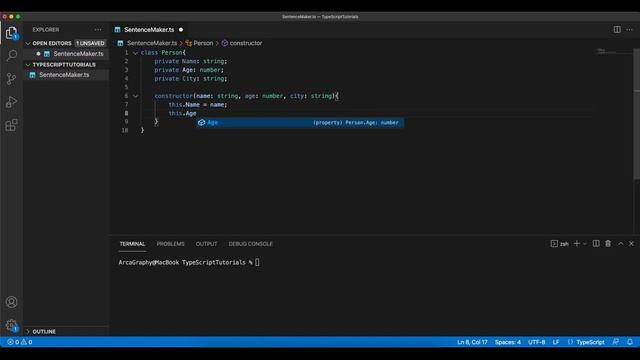Click line 2 'private Name: string;'

[x=191, y=61]
